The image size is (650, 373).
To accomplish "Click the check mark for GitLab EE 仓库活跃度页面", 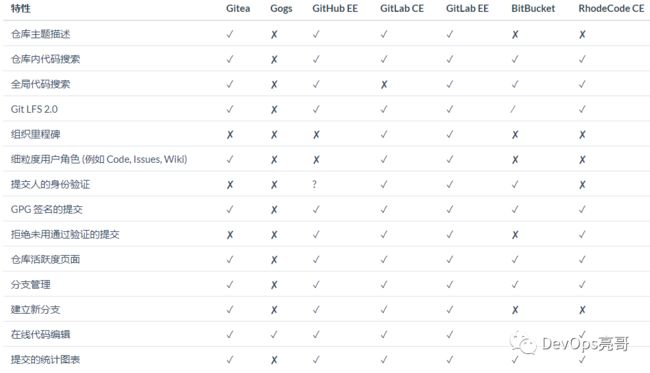I will (450, 260).
